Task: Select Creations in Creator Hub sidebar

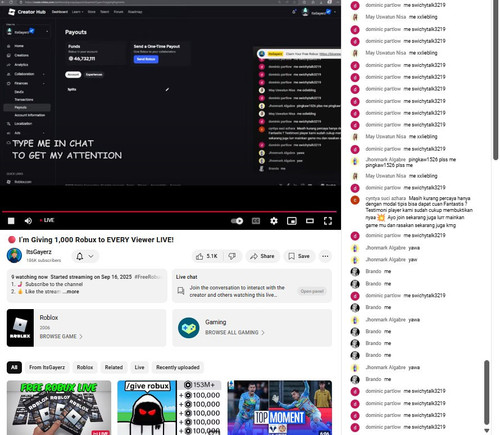Action: (21, 55)
